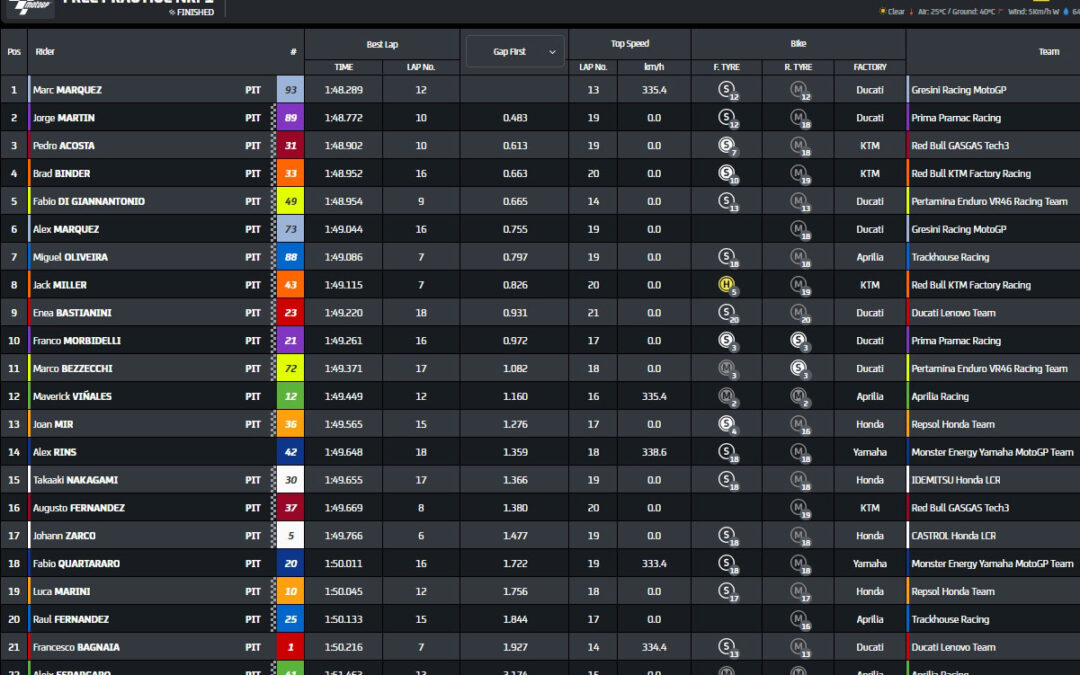Select Maverick Viñales's rear tyre icon
1080x675 pixels.
(x=800, y=397)
